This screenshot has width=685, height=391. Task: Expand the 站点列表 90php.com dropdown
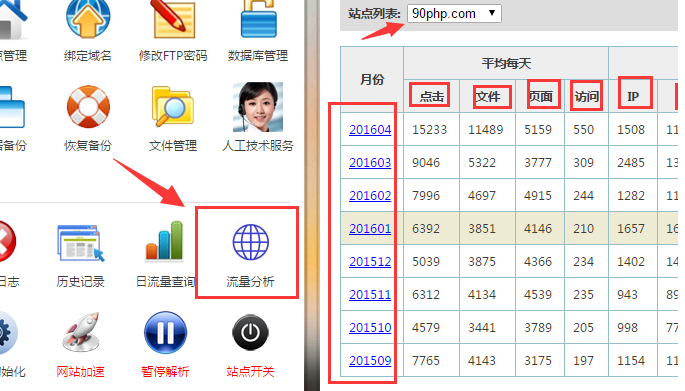coord(454,14)
